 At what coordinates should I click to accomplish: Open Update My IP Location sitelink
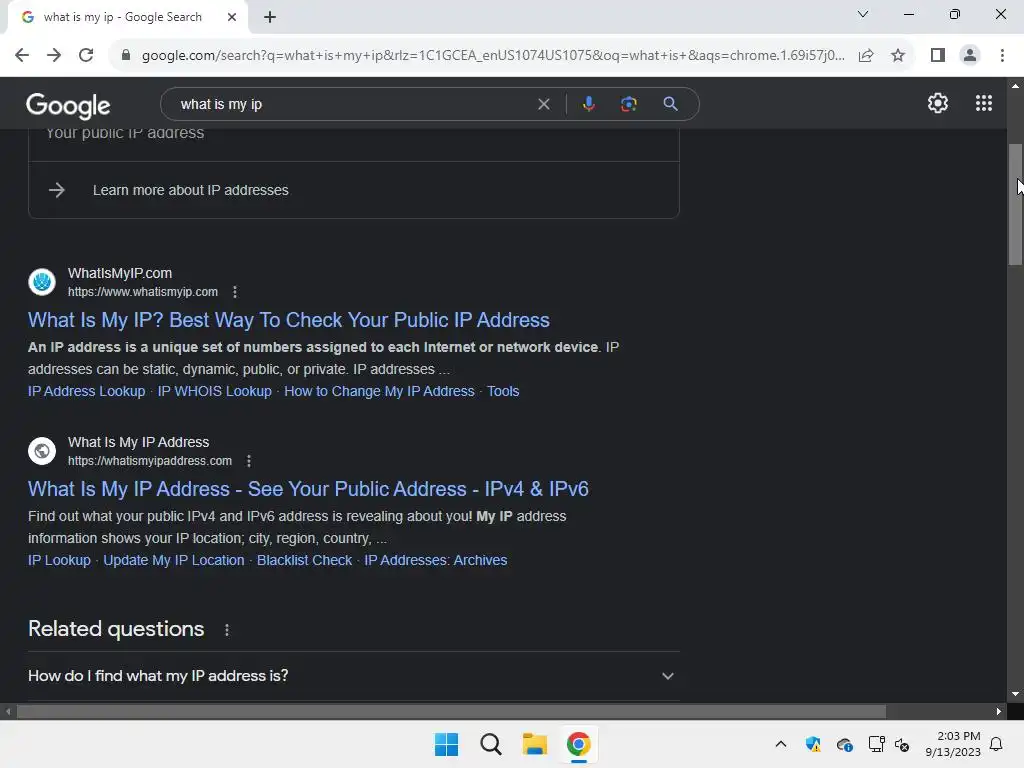click(x=174, y=560)
